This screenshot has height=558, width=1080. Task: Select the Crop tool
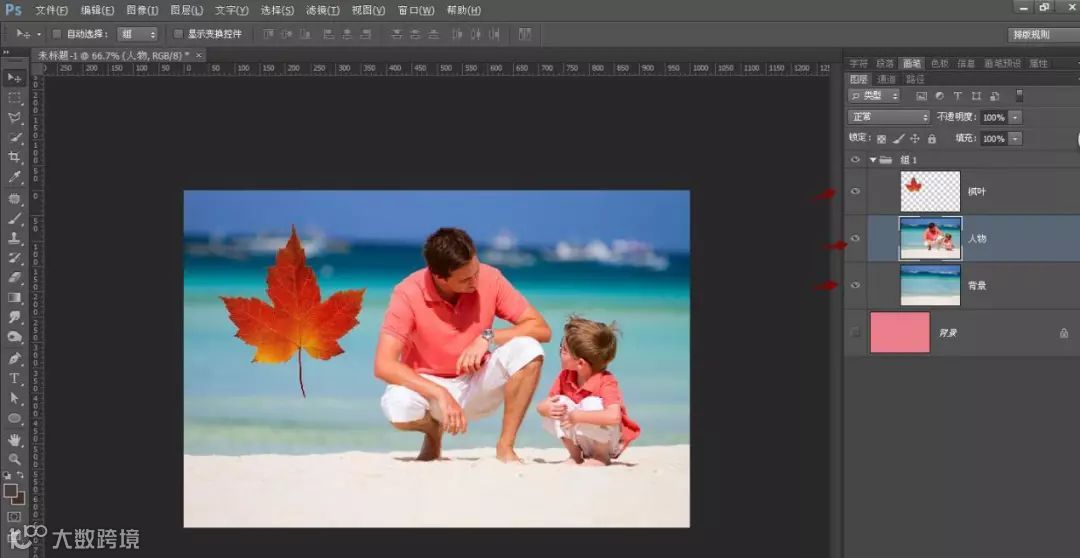[x=14, y=157]
